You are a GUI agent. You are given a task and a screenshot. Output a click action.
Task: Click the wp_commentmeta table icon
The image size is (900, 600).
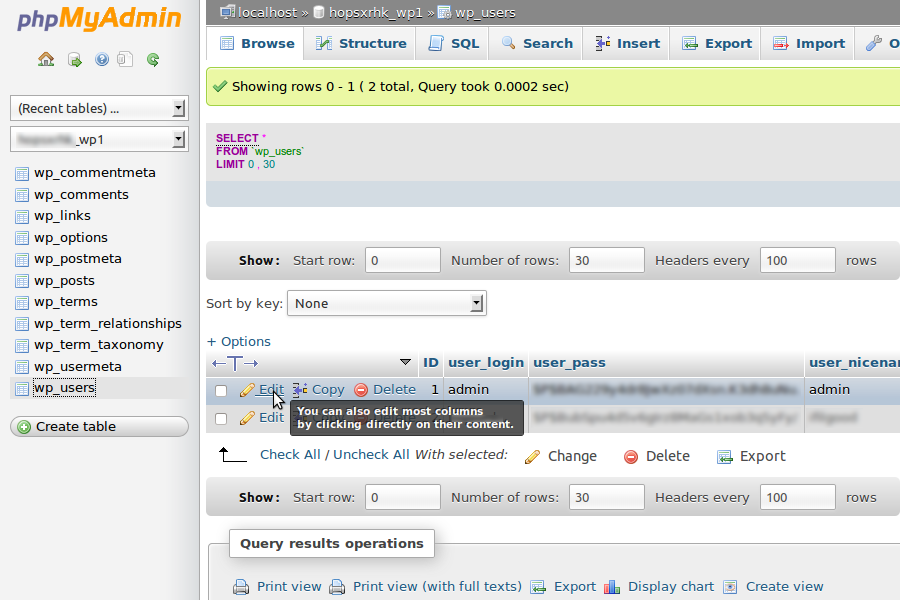click(x=22, y=173)
